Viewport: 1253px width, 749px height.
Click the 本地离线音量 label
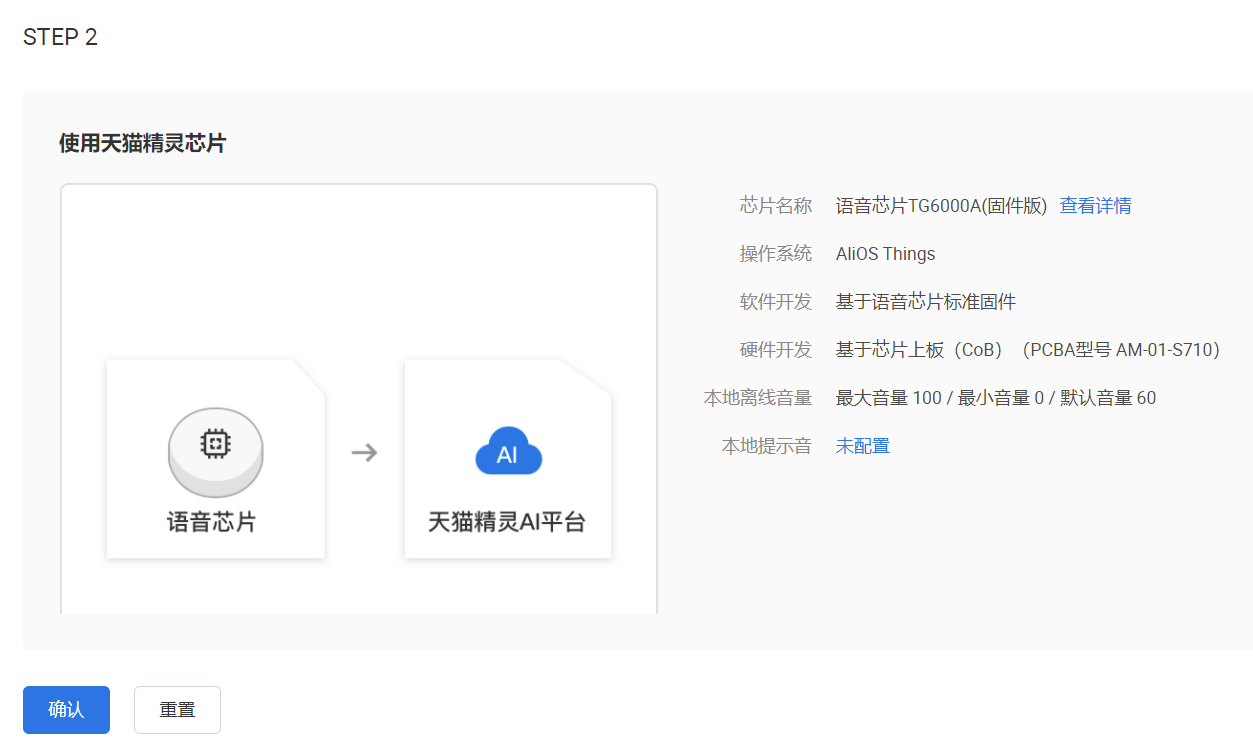point(758,398)
